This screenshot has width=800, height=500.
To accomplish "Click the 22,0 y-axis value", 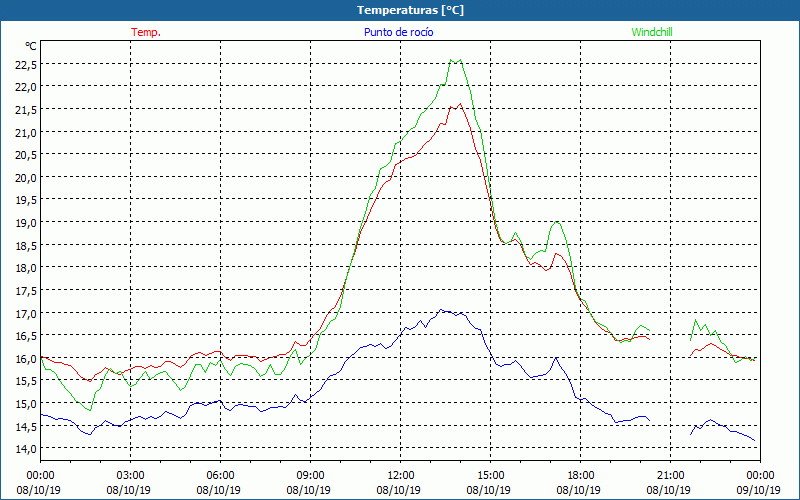I will tap(26, 87).
